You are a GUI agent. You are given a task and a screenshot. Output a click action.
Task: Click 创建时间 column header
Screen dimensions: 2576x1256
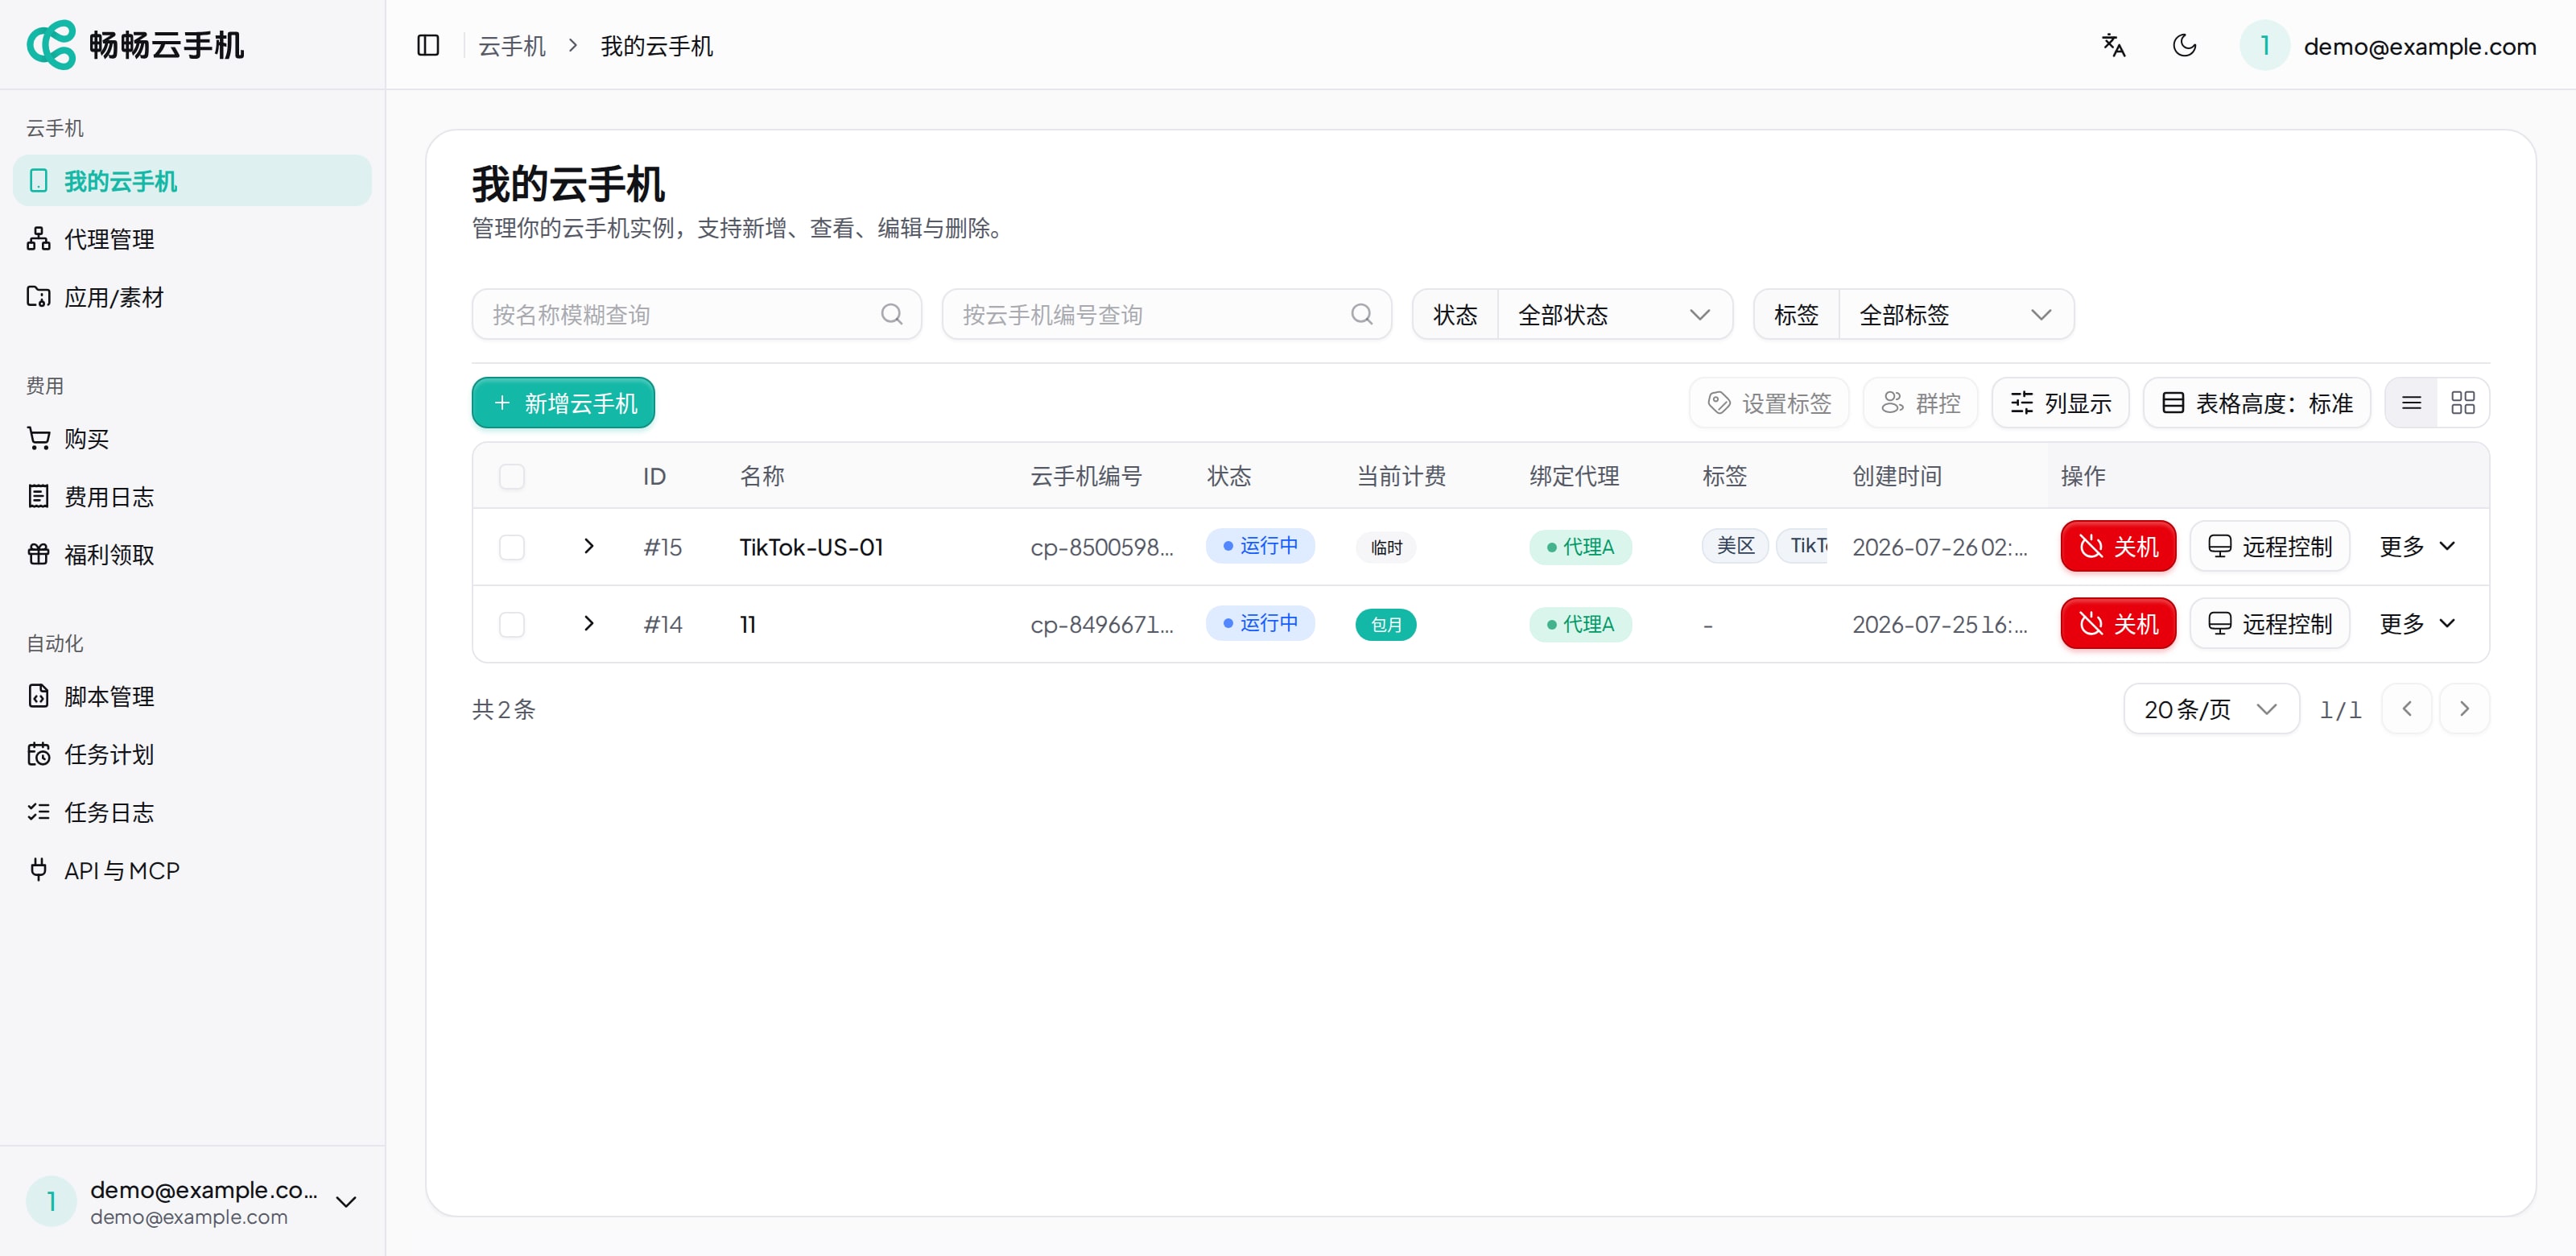(1897, 476)
